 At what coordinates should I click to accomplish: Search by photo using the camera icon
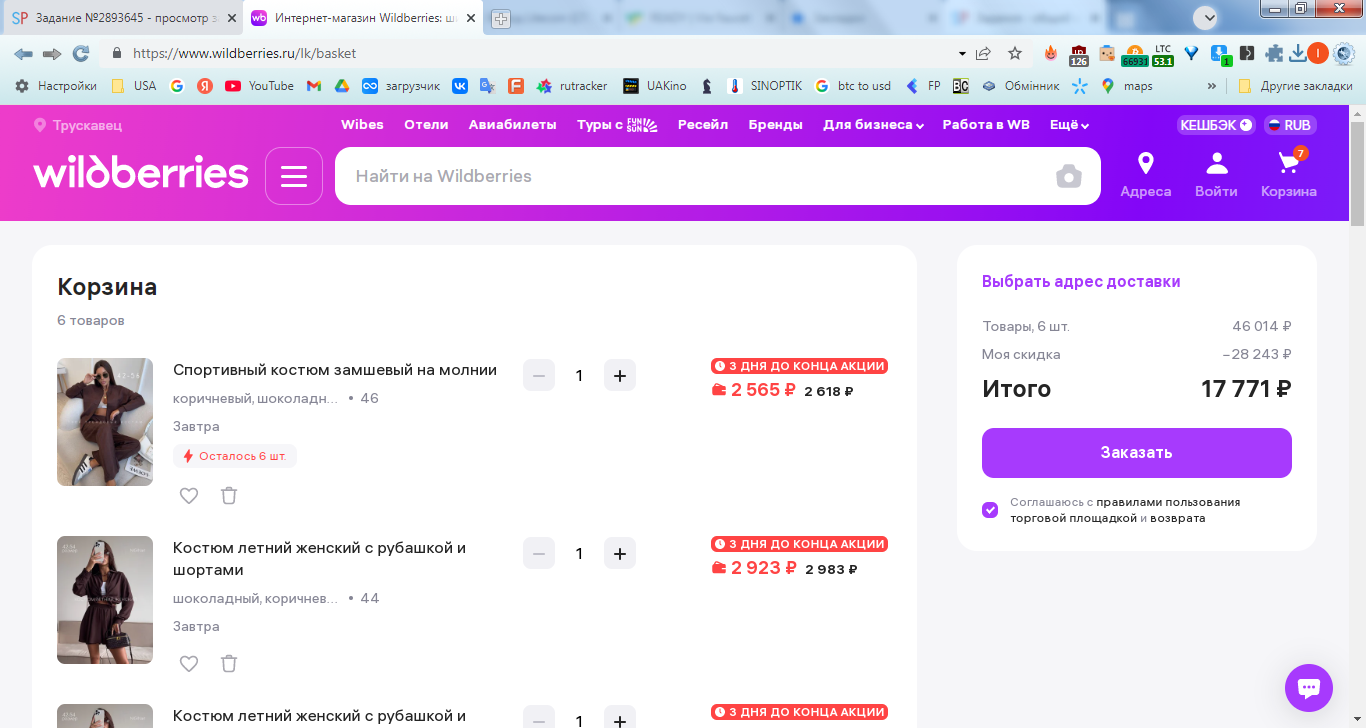(1069, 176)
